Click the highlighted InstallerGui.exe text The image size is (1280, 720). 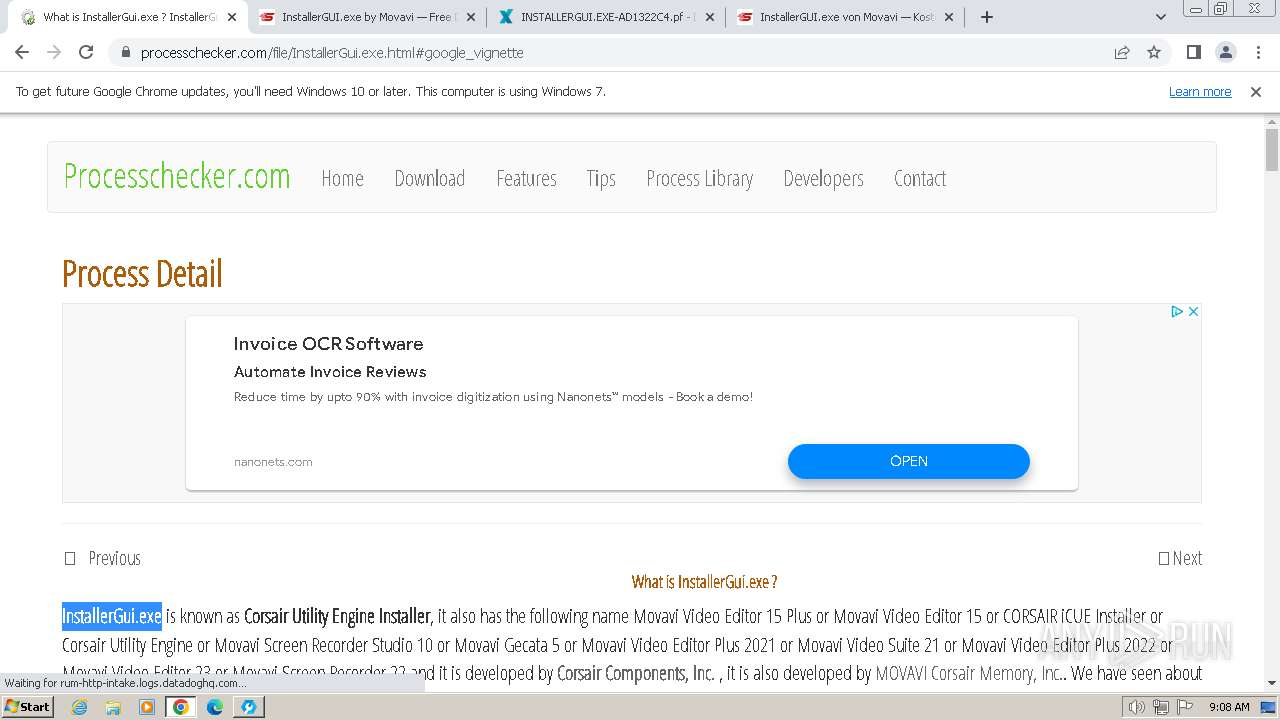point(112,616)
